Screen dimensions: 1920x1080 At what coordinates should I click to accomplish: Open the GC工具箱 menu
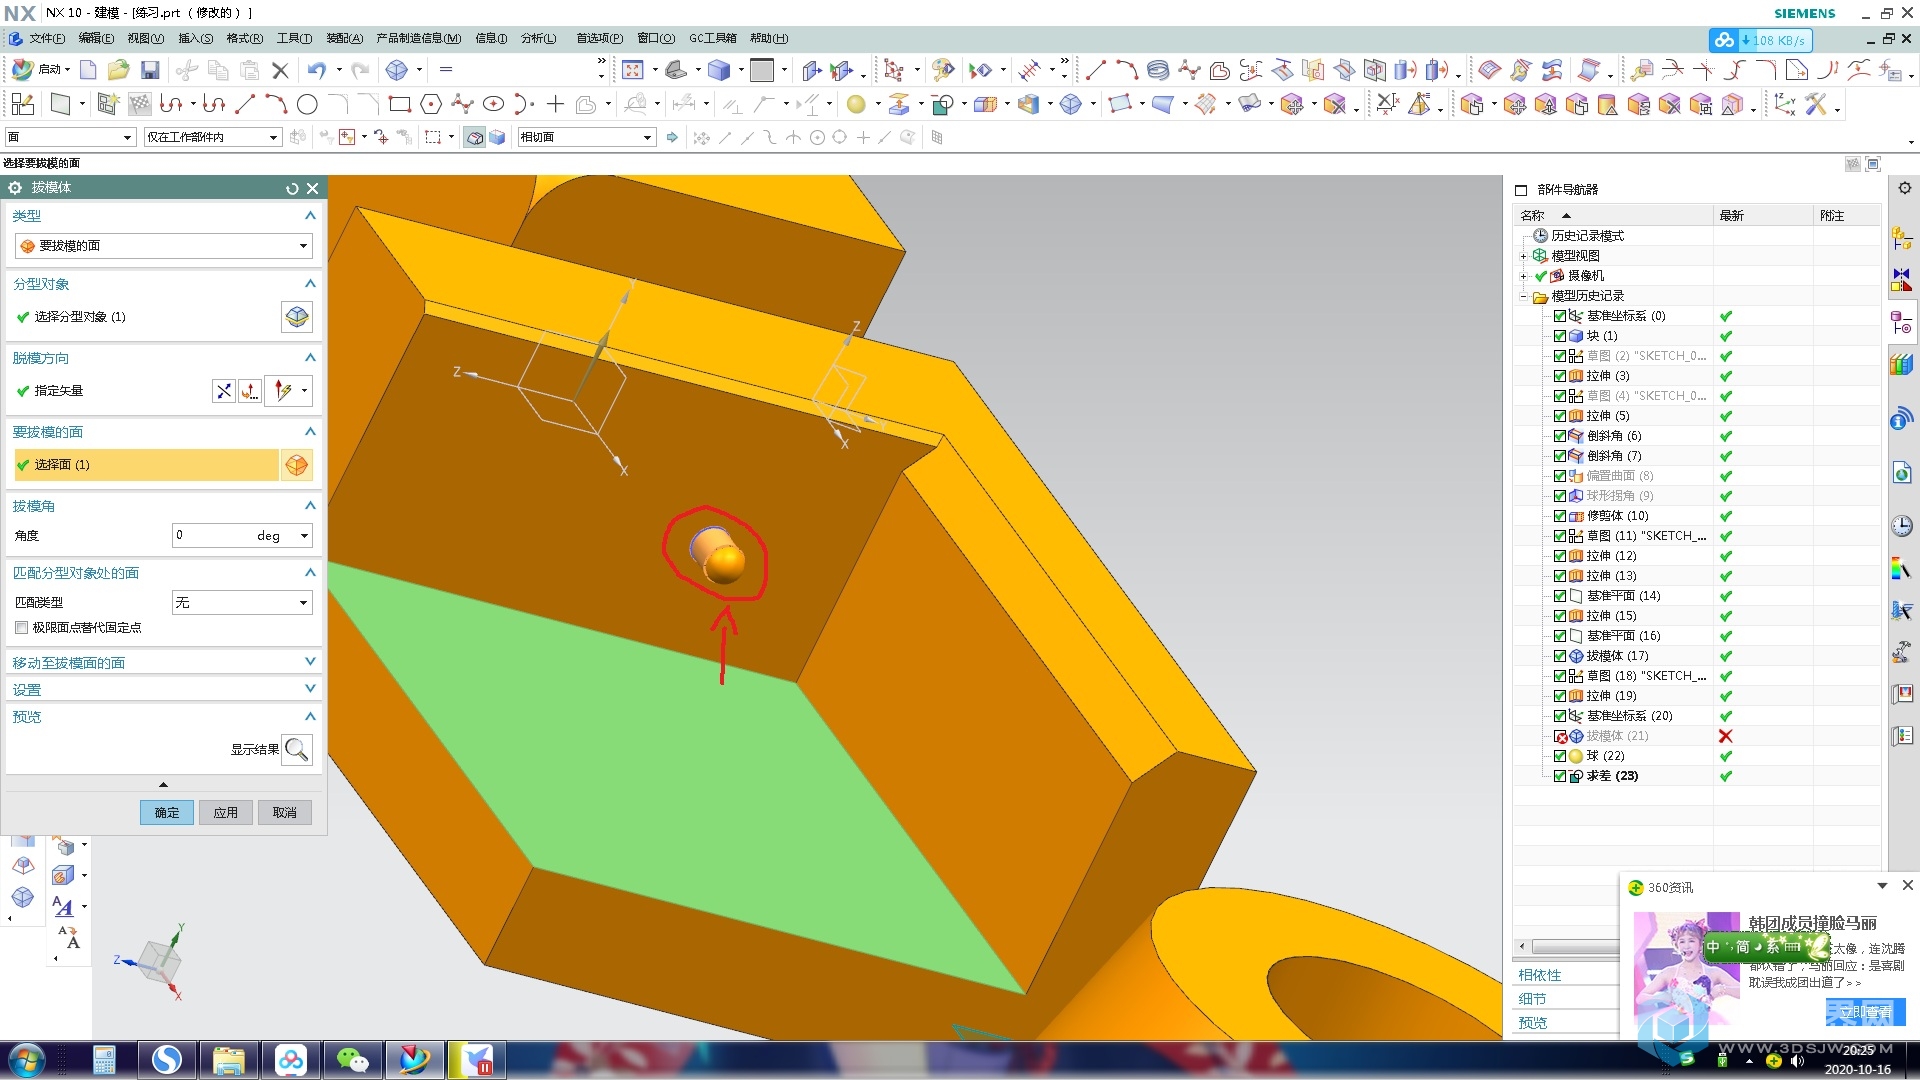point(713,38)
